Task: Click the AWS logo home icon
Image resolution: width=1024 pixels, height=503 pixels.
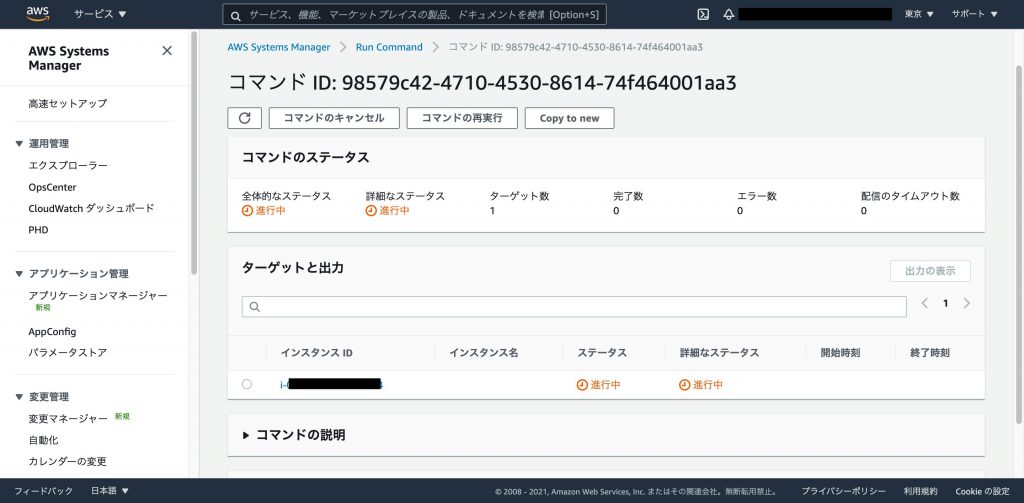Action: 38,14
